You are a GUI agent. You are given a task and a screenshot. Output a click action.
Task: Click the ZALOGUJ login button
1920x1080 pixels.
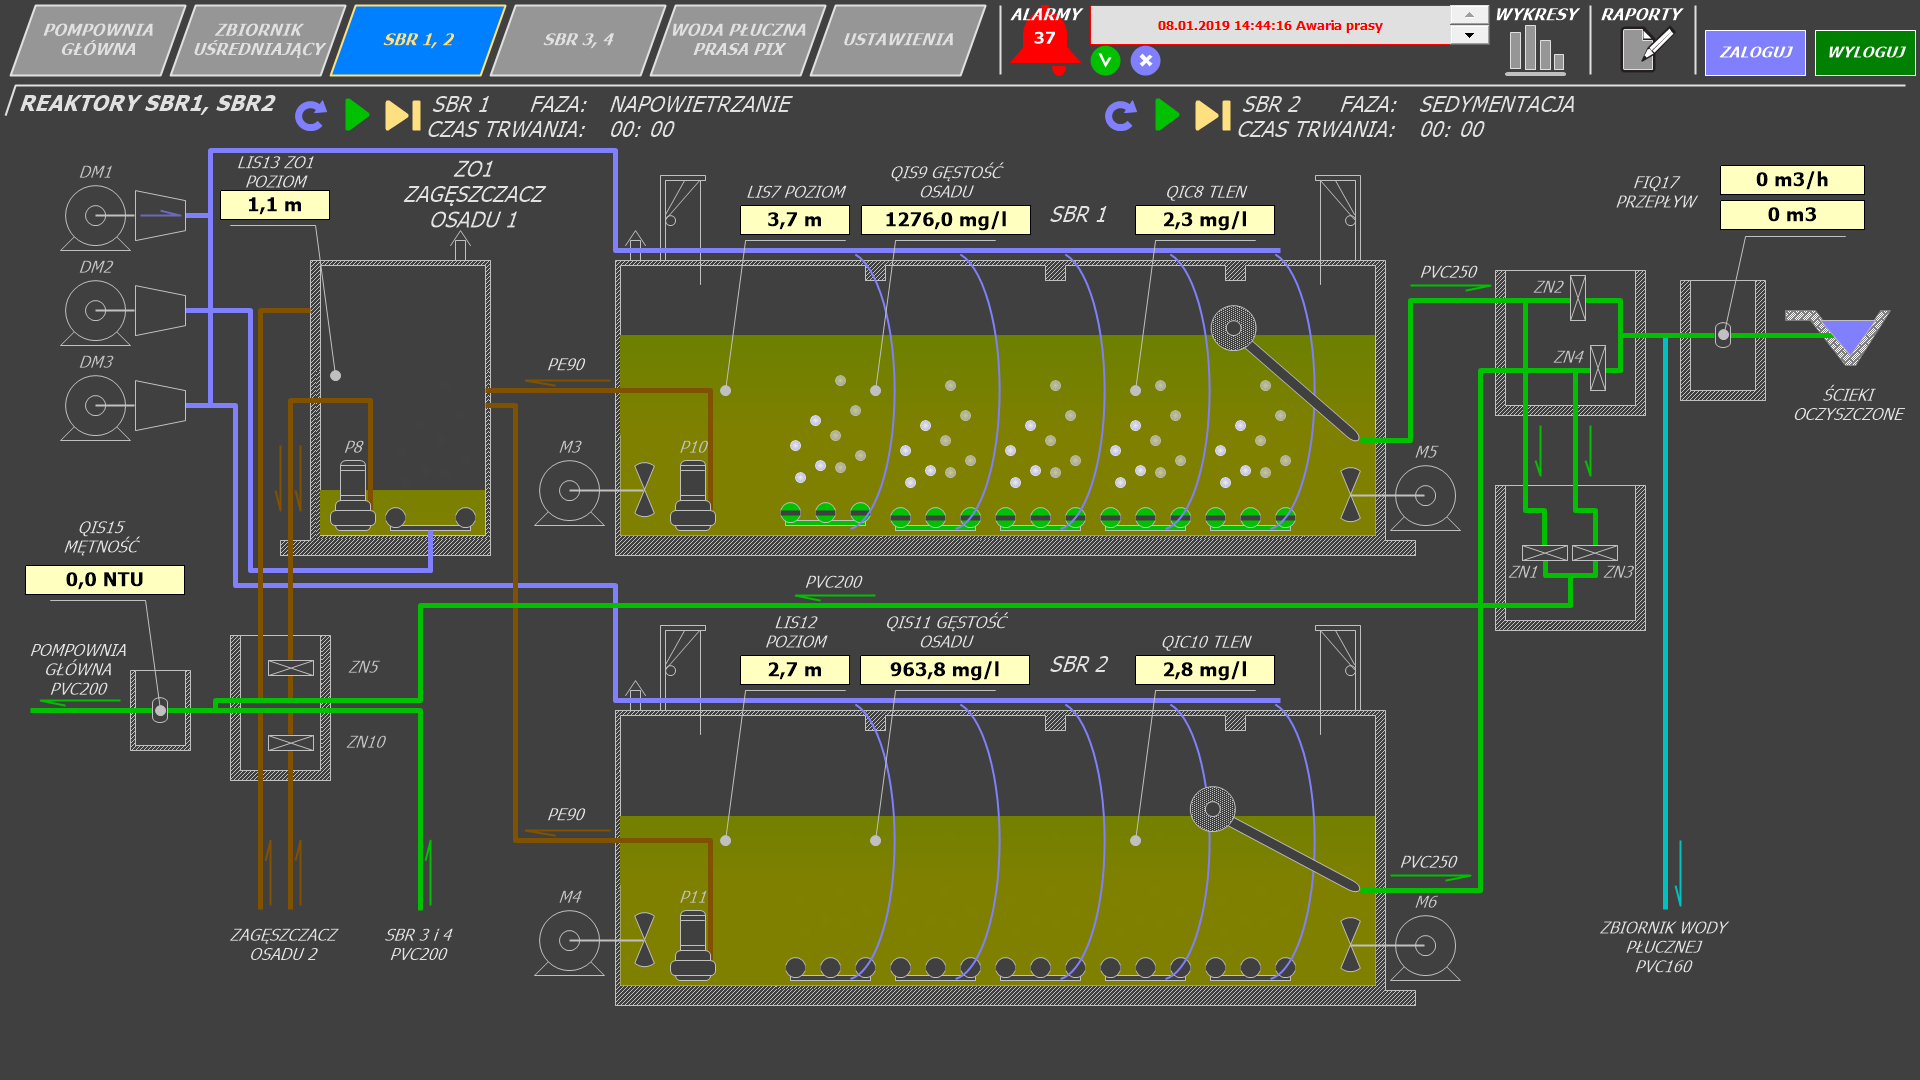click(1755, 52)
